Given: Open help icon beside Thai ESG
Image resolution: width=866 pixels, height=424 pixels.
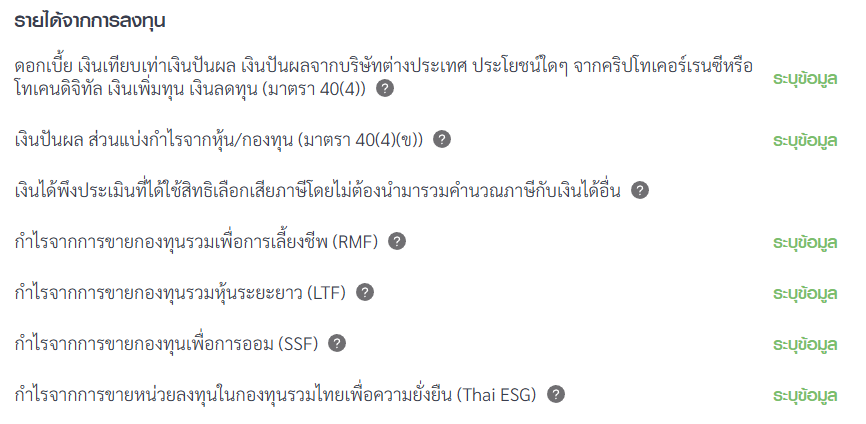Looking at the screenshot, I should click(556, 394).
